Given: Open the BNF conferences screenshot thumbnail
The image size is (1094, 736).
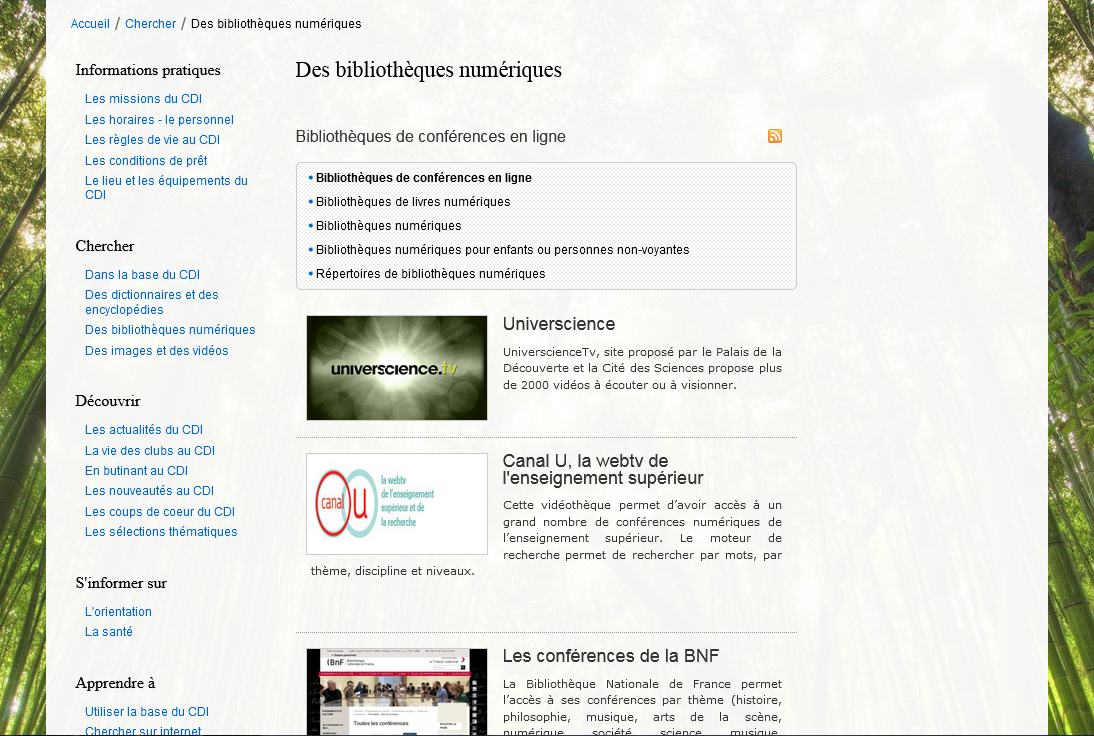Looking at the screenshot, I should [x=397, y=691].
